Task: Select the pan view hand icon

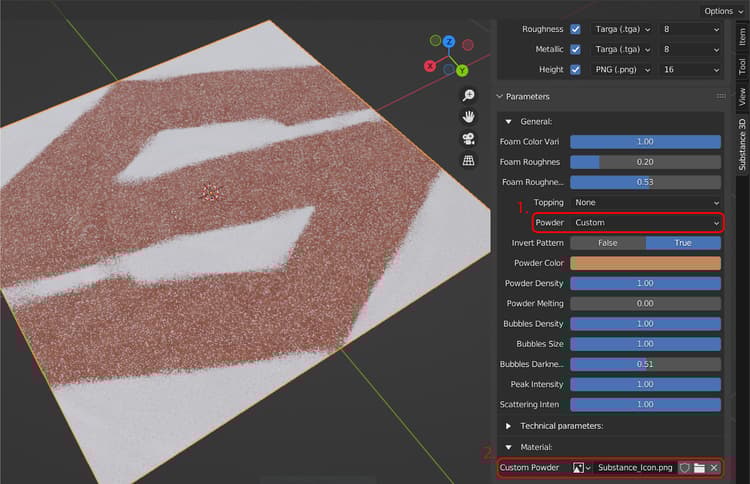Action: 468,117
